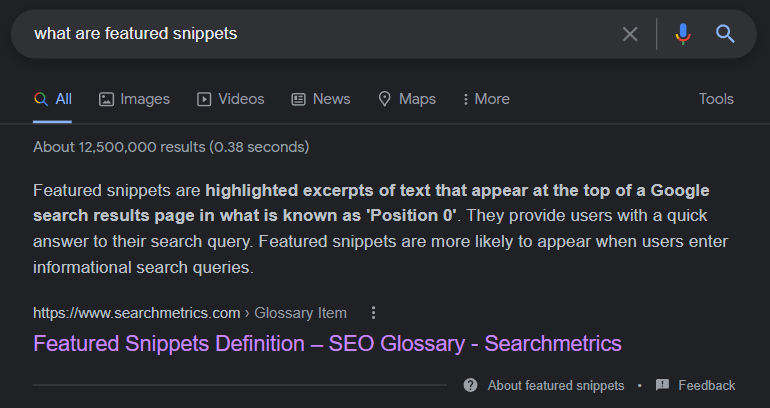Viewport: 770px width, 408px height.
Task: Click the Feedback speech bubble icon
Action: pyautogui.click(x=662, y=385)
